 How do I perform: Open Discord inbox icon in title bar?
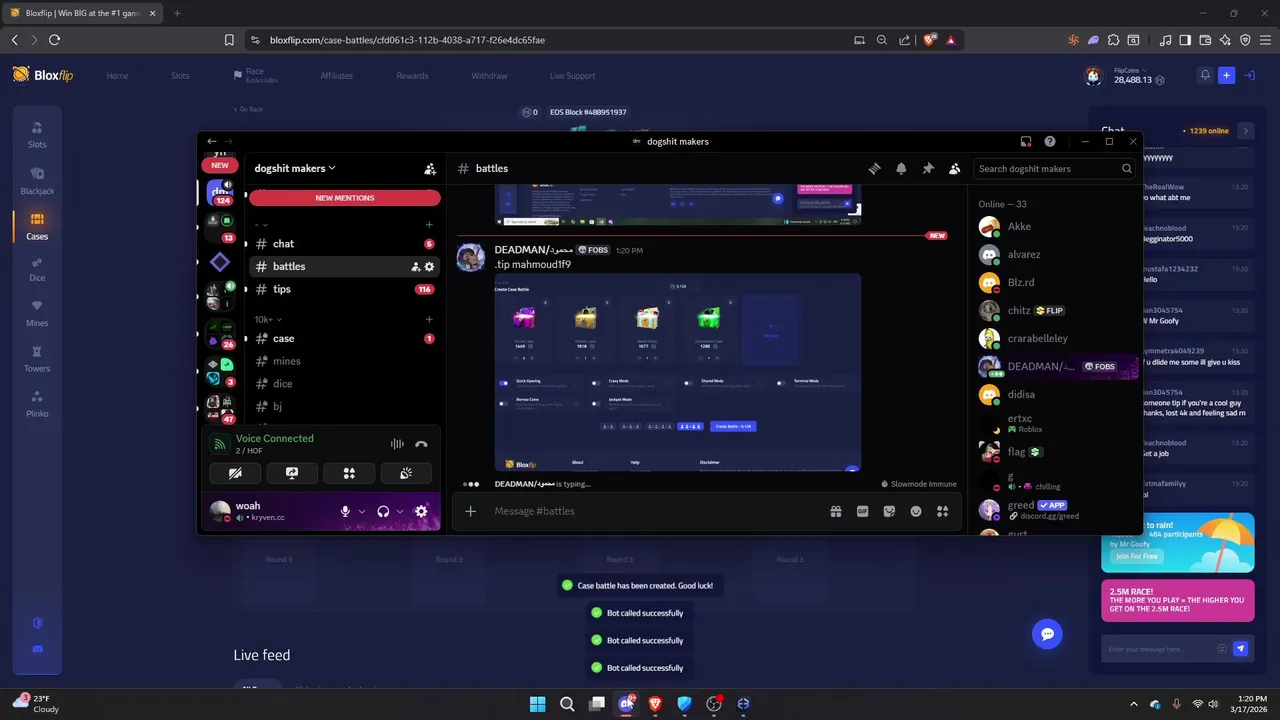coord(1026,142)
